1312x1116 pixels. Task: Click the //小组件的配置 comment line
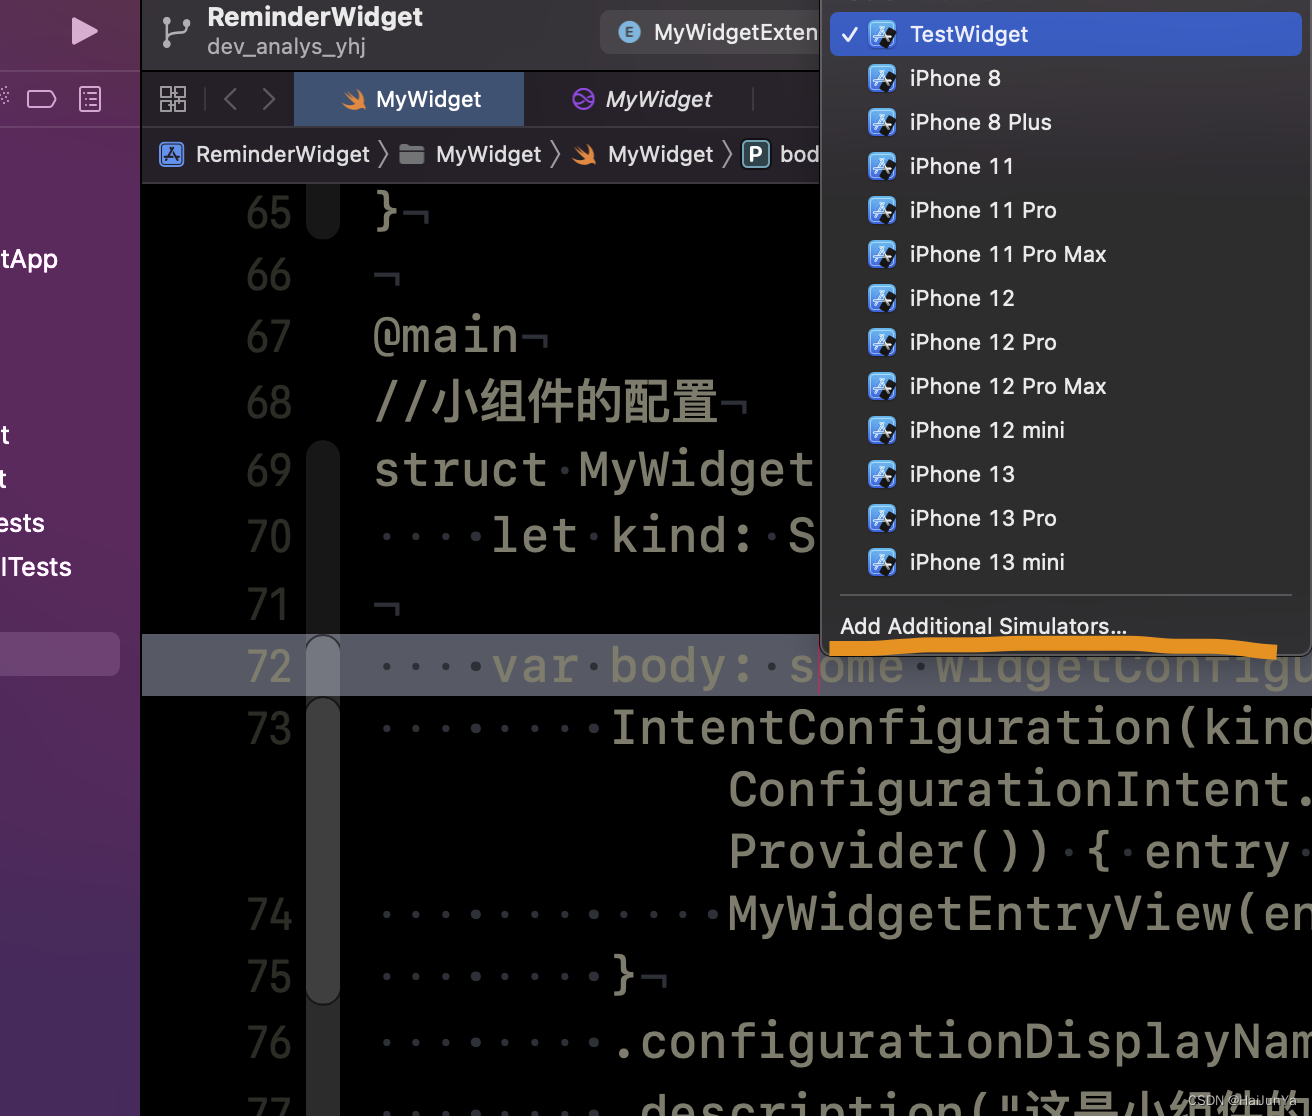click(546, 402)
